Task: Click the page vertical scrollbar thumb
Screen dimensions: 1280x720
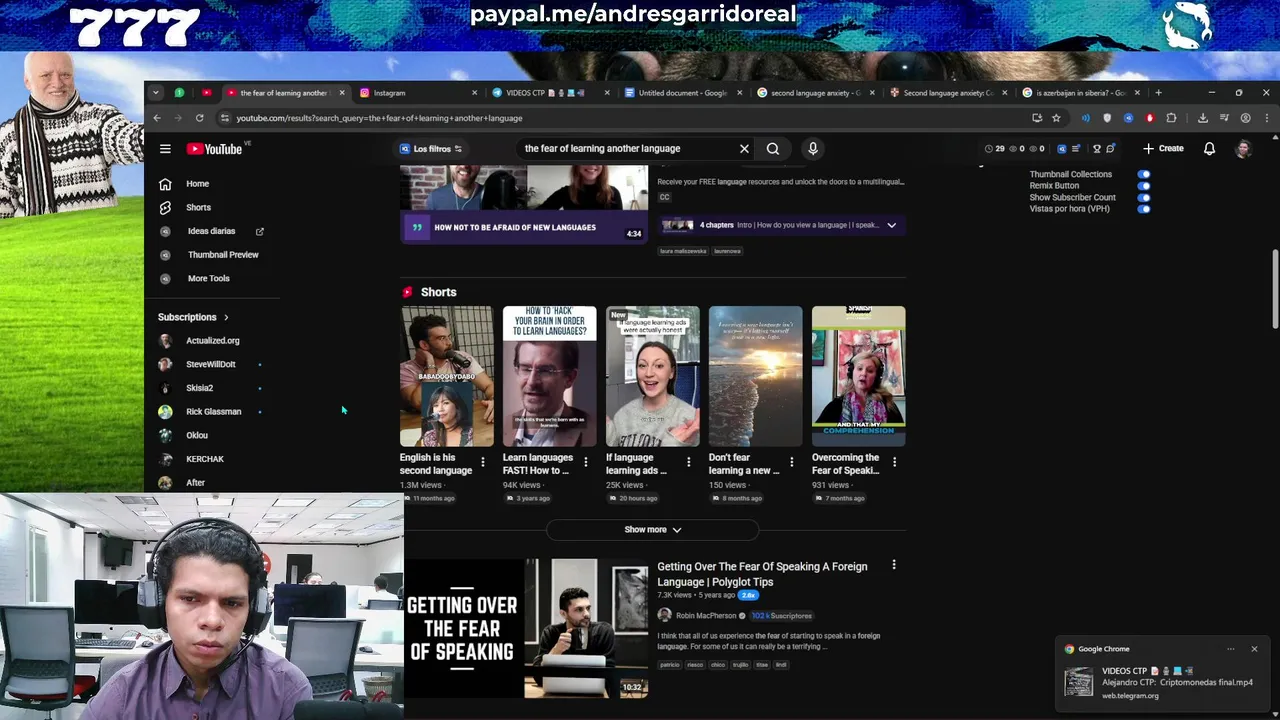Action: click(1275, 287)
